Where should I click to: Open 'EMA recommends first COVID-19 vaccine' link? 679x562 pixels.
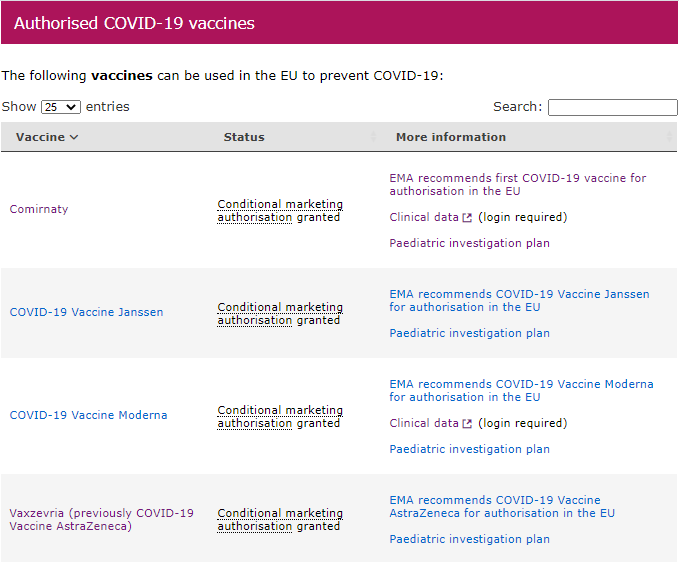pyautogui.click(x=517, y=184)
